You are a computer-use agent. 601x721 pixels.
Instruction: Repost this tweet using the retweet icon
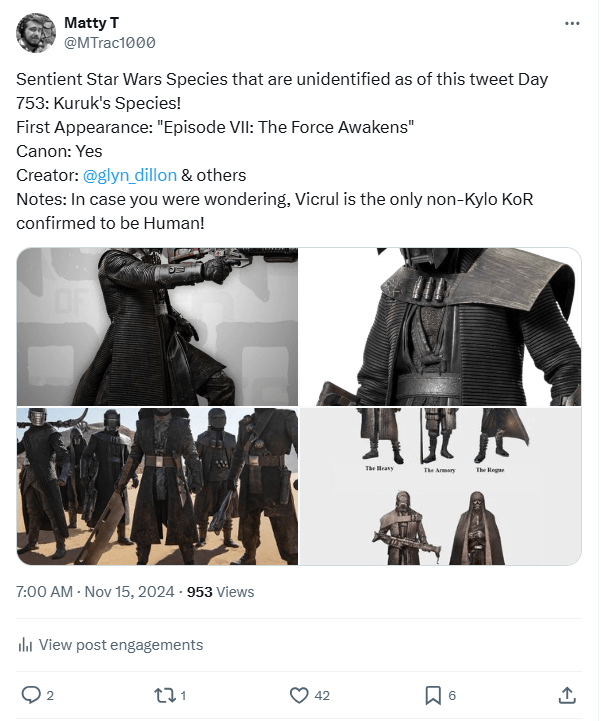[x=164, y=694]
